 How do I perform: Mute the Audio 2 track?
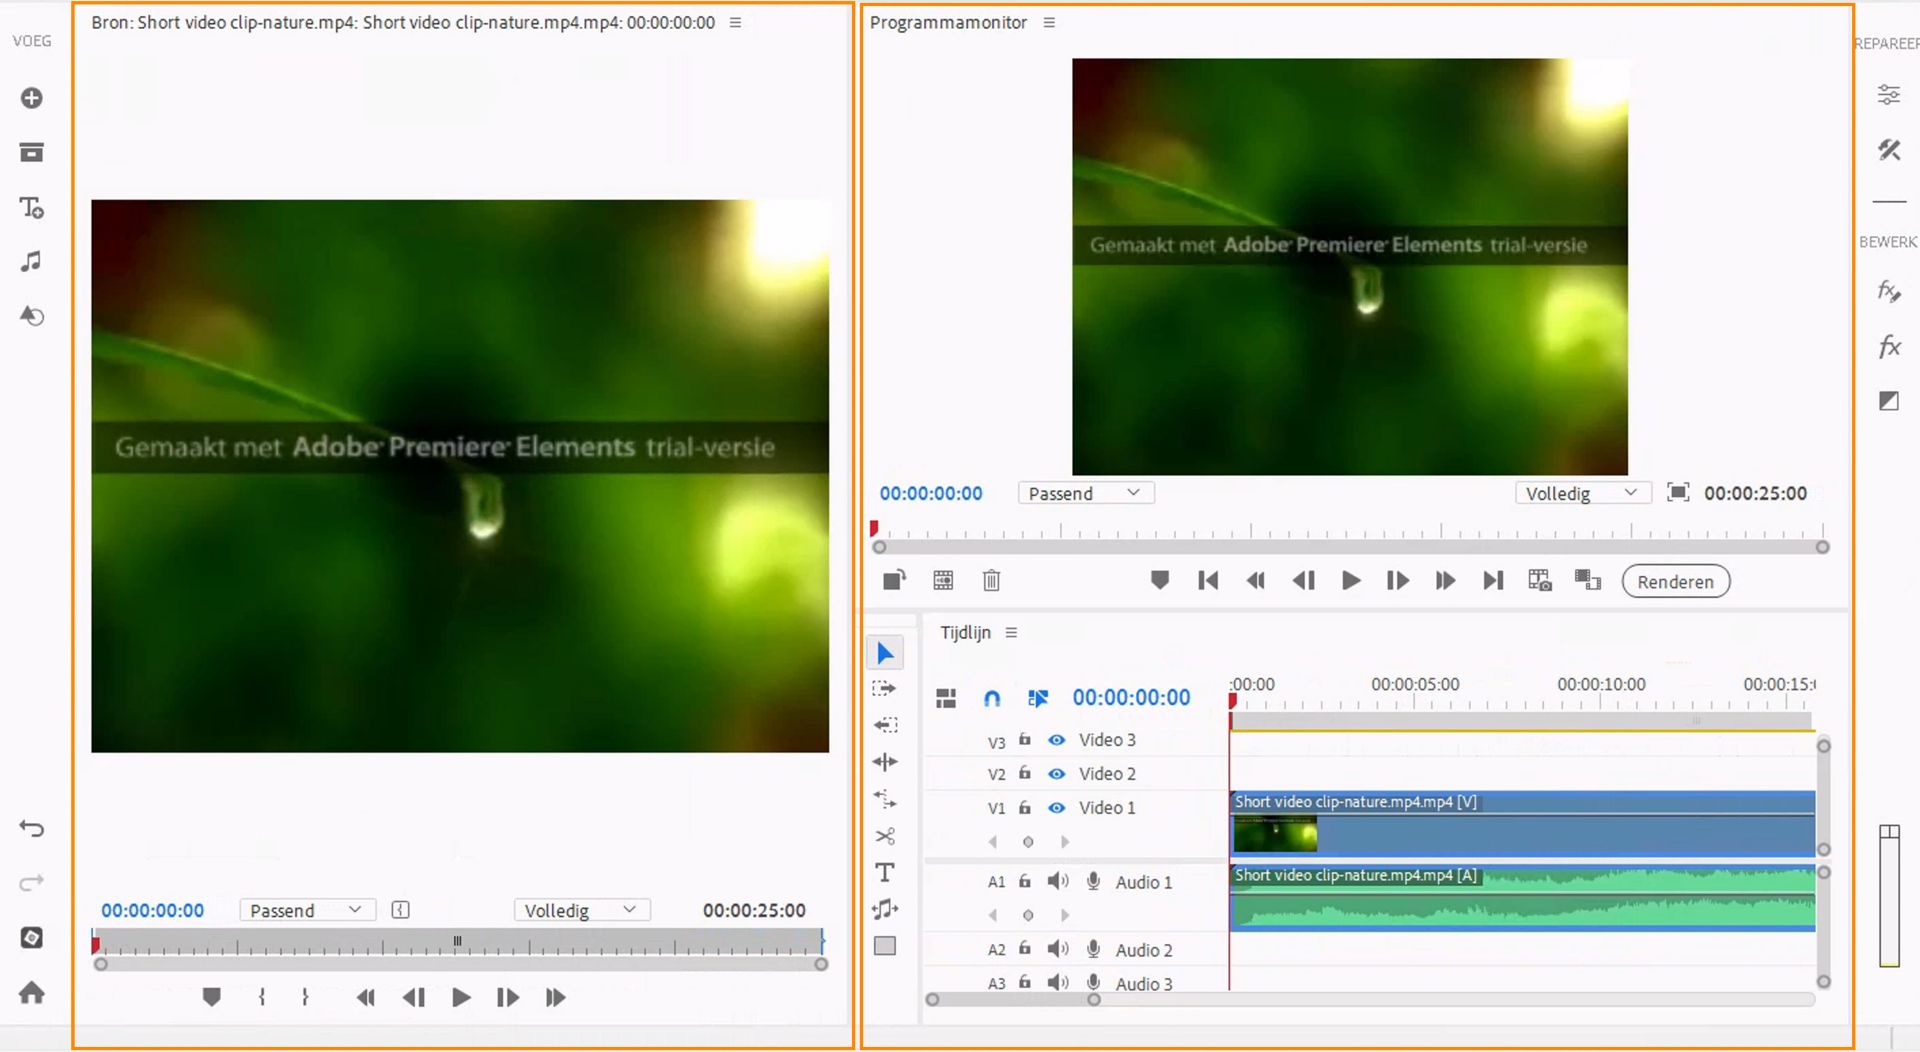[1057, 949]
